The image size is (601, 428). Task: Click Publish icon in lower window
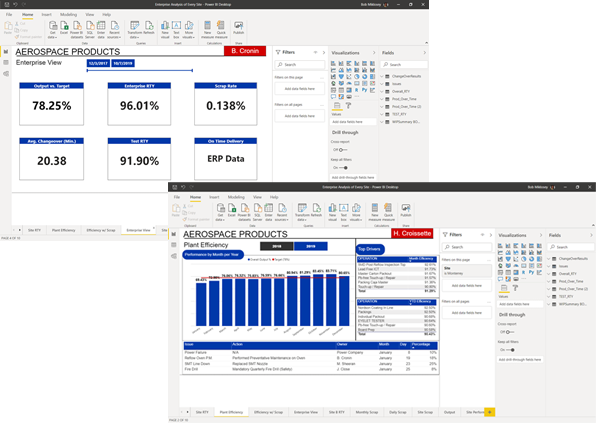pyautogui.click(x=406, y=208)
